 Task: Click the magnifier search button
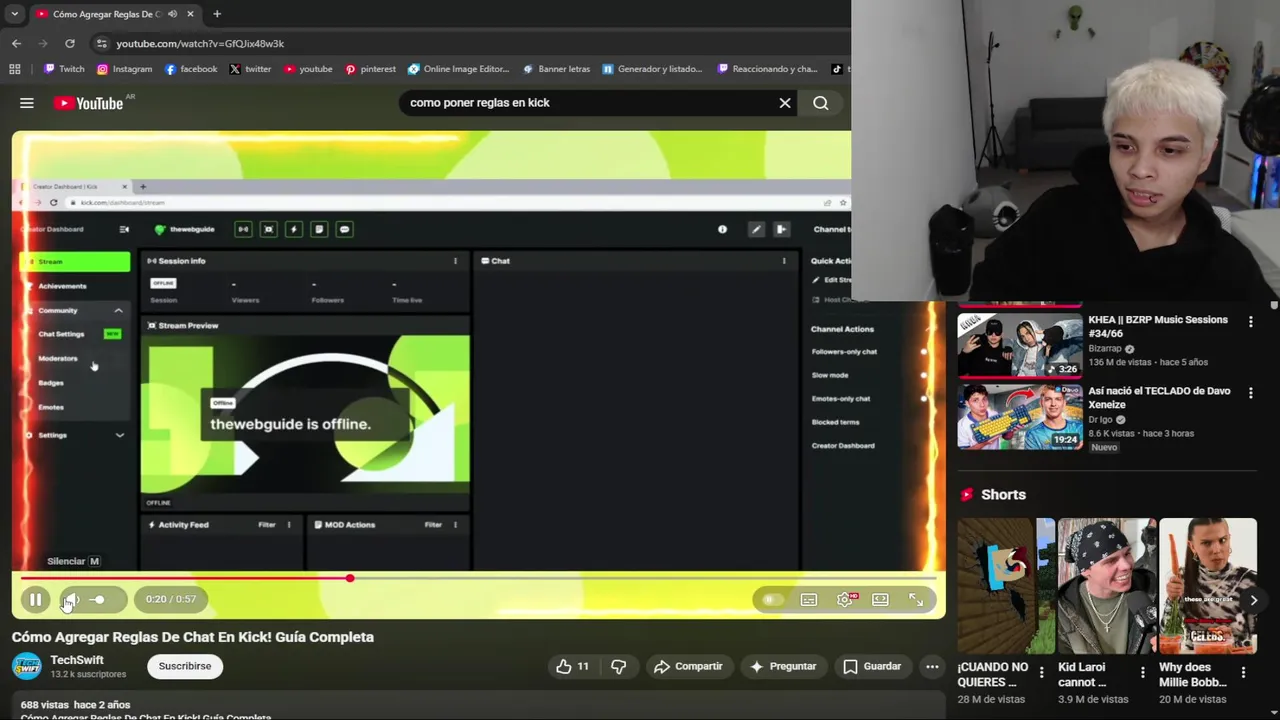820,102
